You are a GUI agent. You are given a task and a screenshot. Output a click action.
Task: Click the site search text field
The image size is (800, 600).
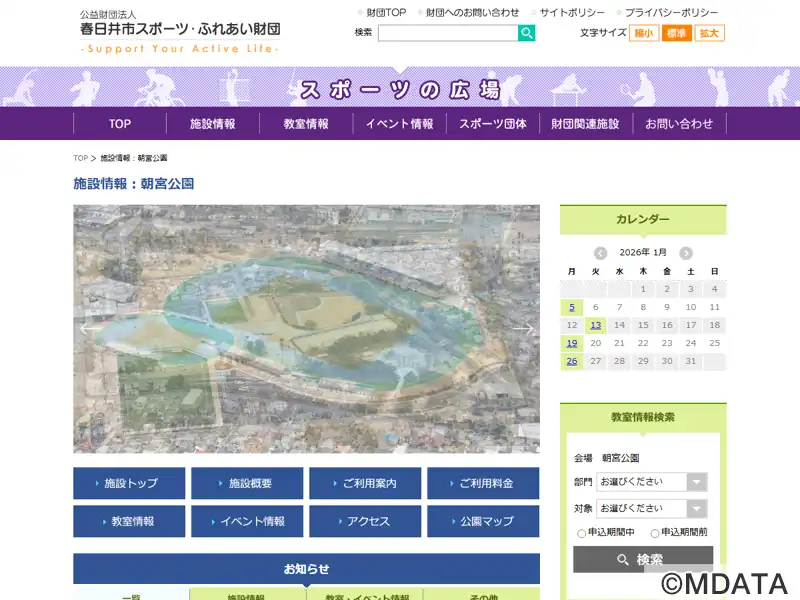click(x=447, y=33)
